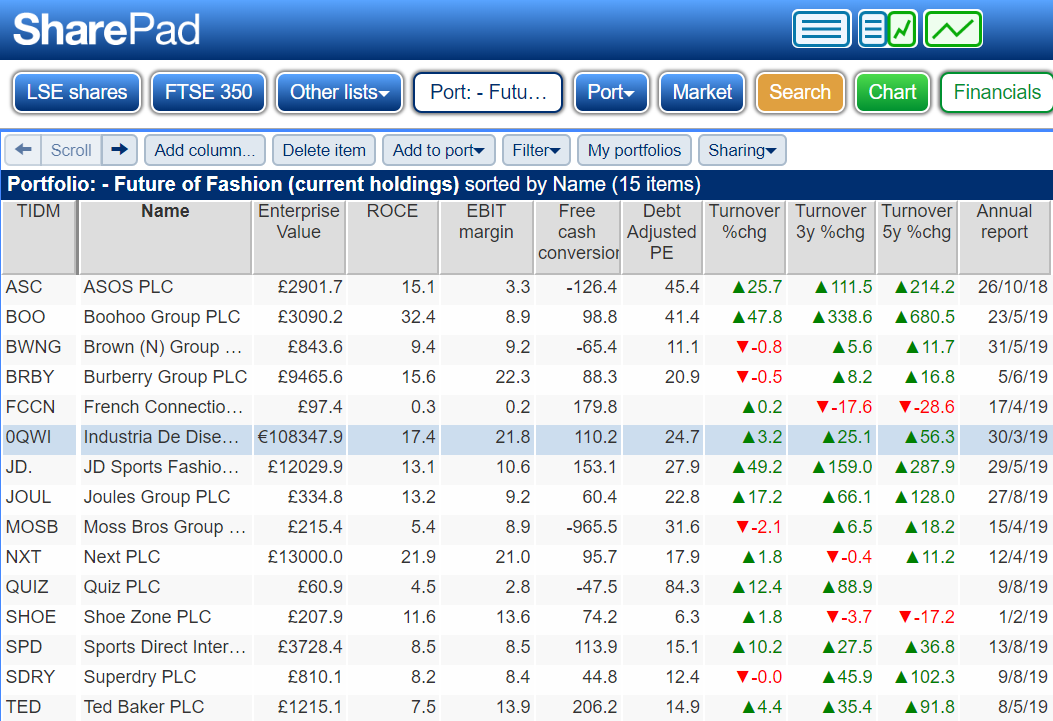Select the Ted Baker PLC row
This screenshot has height=721, width=1053.
526,707
